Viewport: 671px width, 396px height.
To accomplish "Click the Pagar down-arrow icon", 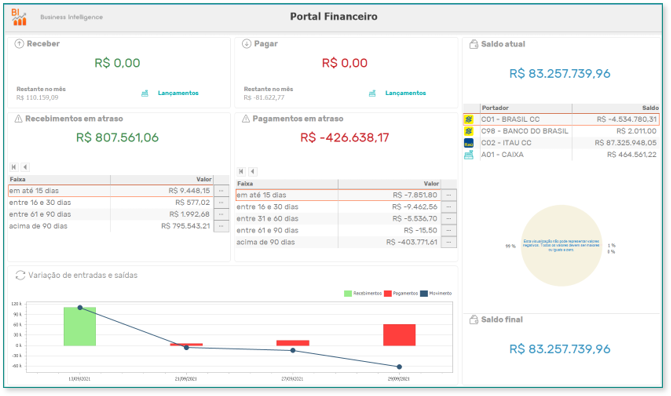I will click(x=246, y=44).
